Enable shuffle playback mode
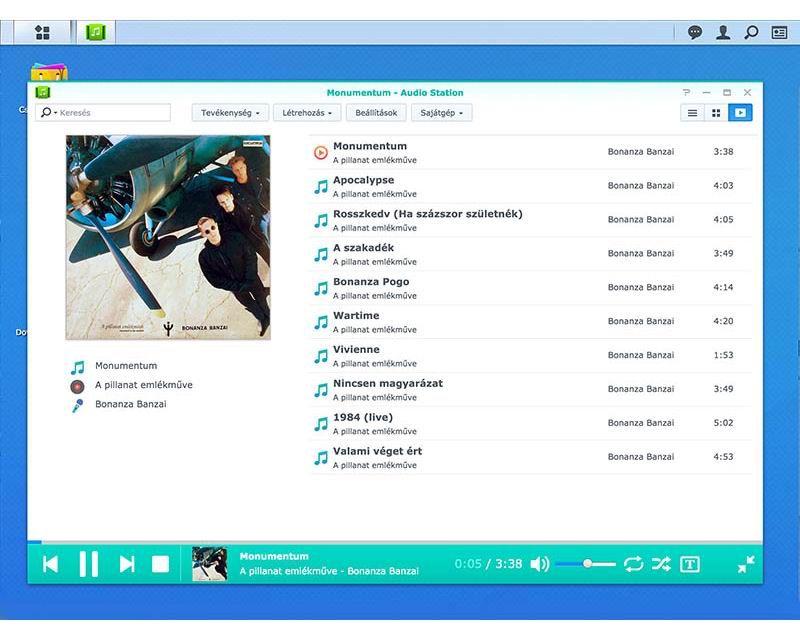The width and height of the screenshot is (800, 640). [x=662, y=563]
